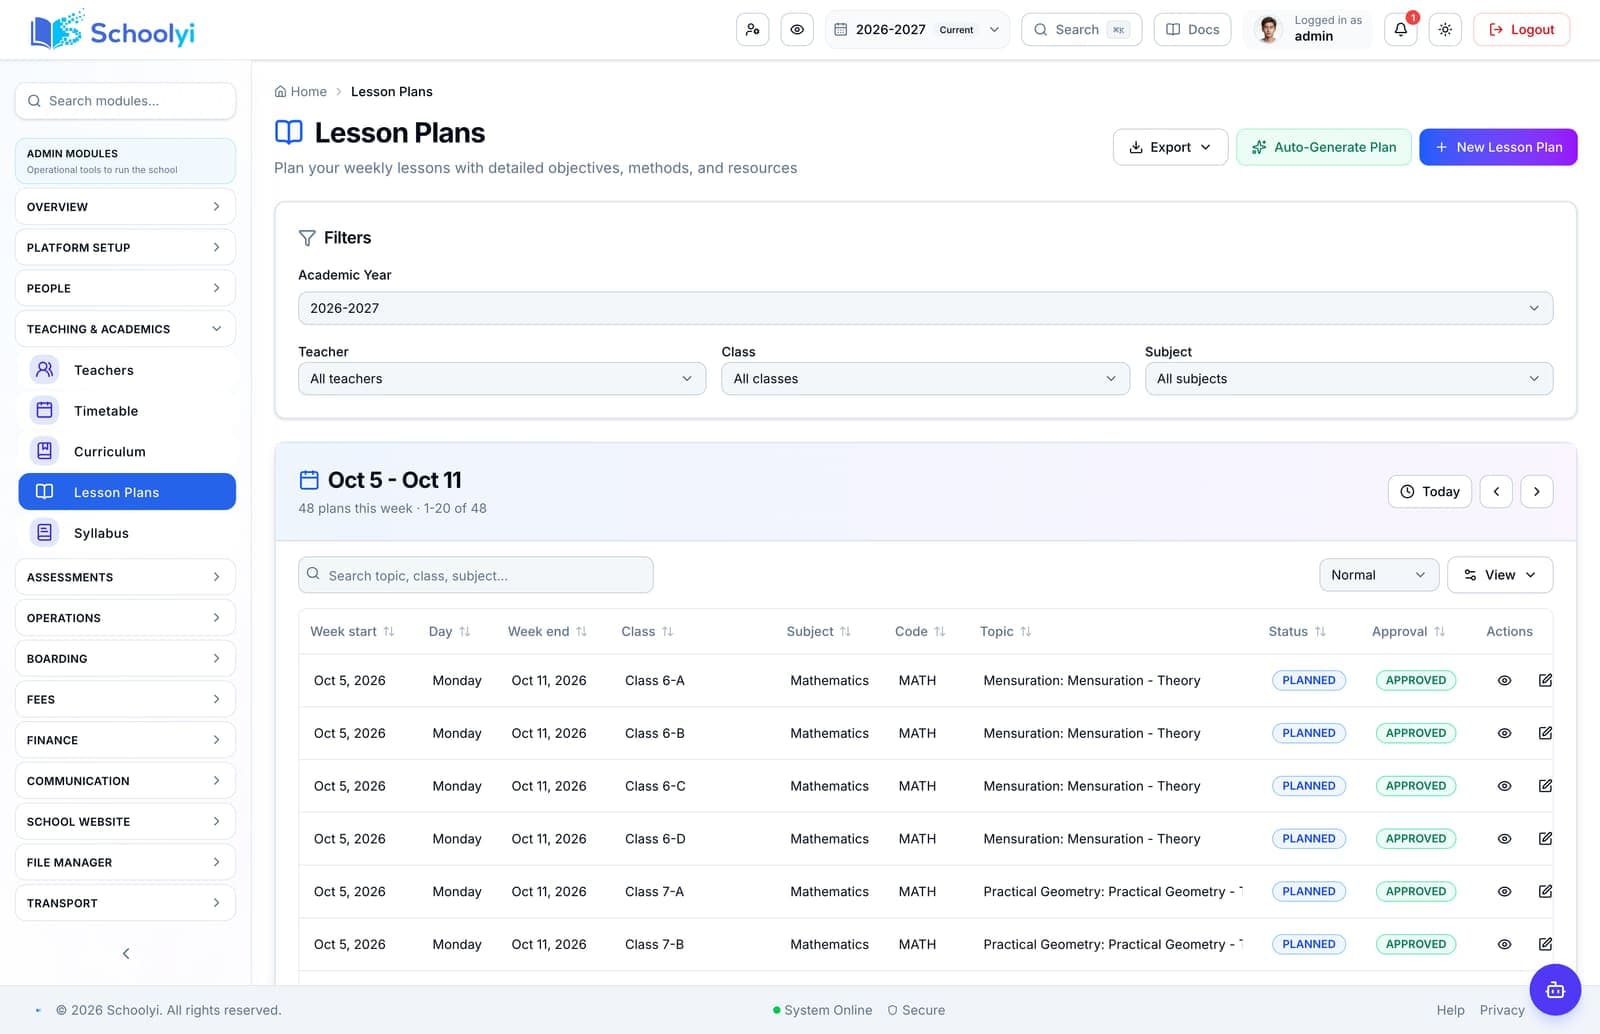Collapse the Teaching & Academics section
This screenshot has width=1600, height=1034.
click(125, 329)
